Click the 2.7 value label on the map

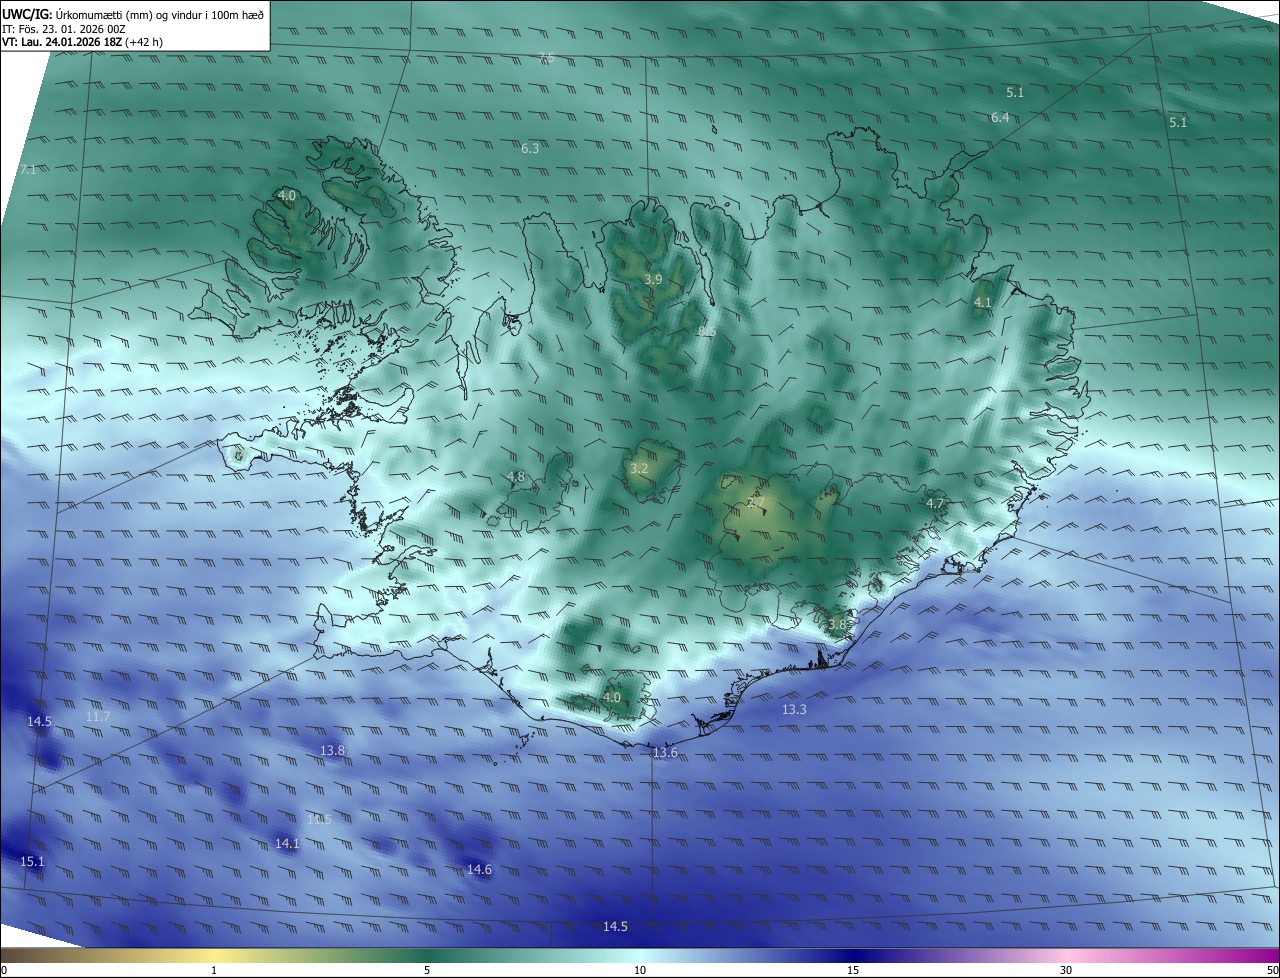pyautogui.click(x=756, y=501)
